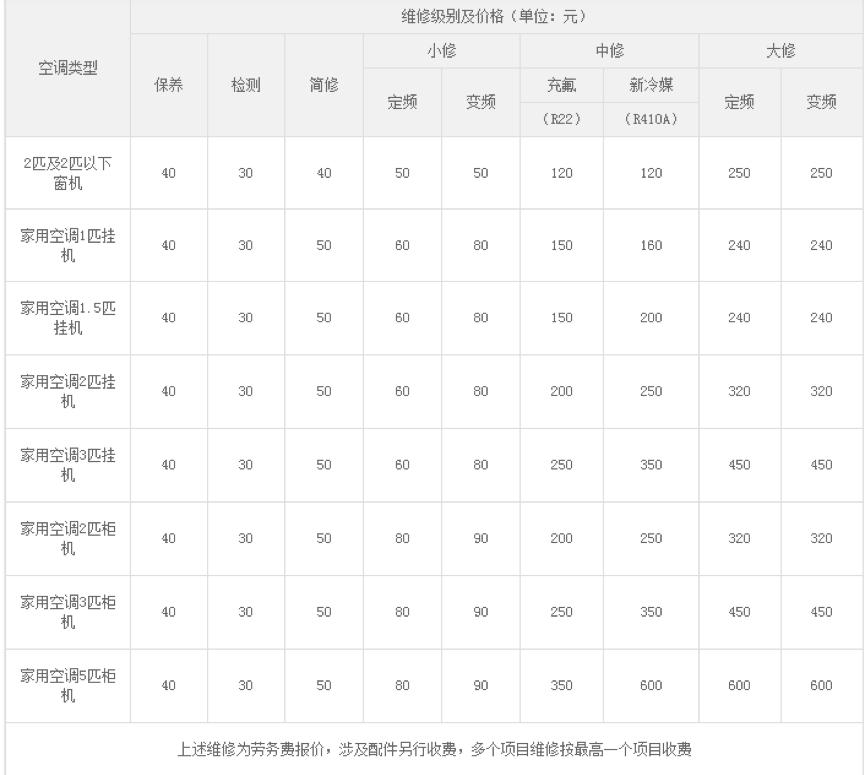Click the 简修 column header
The height and width of the screenshot is (775, 864).
point(324,83)
